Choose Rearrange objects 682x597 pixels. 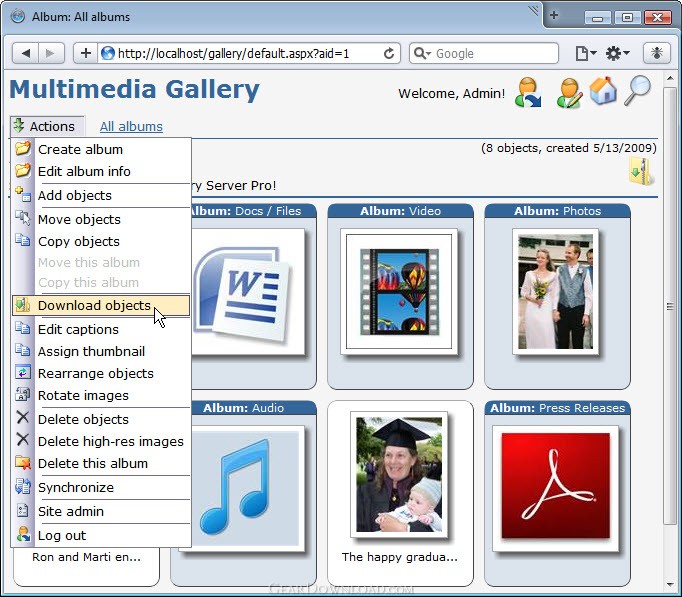pyautogui.click(x=101, y=374)
